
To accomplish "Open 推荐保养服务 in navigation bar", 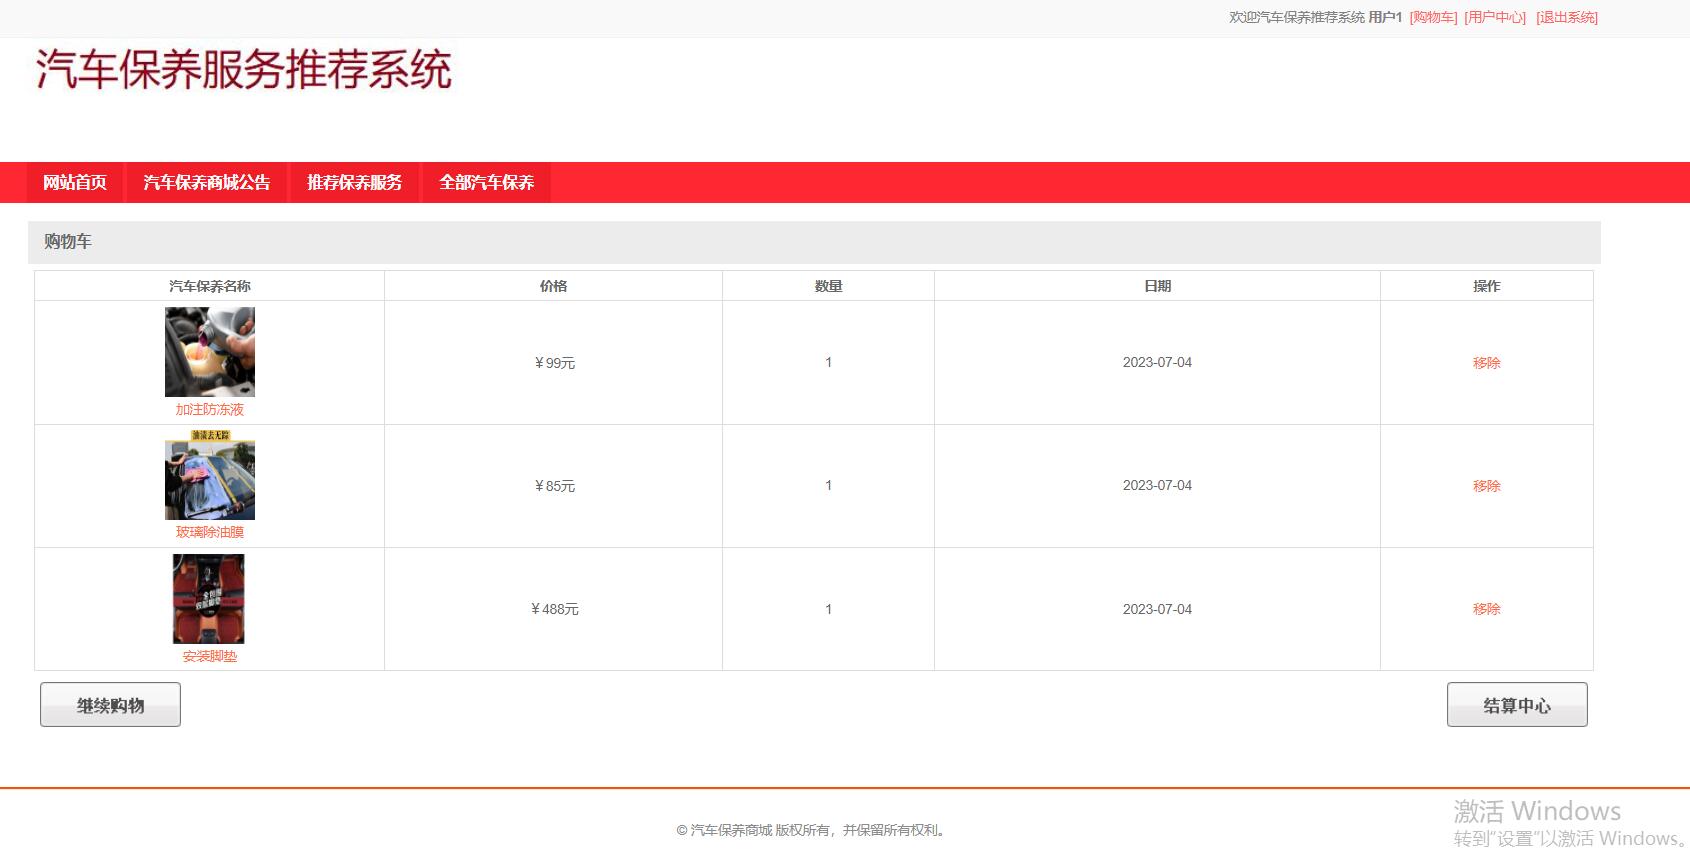I will 354,182.
